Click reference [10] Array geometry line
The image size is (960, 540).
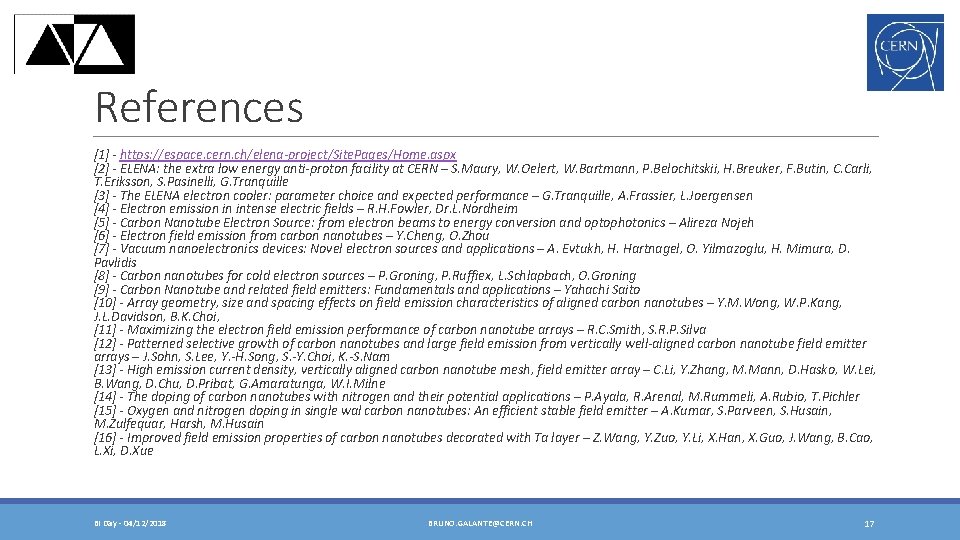[468, 309]
